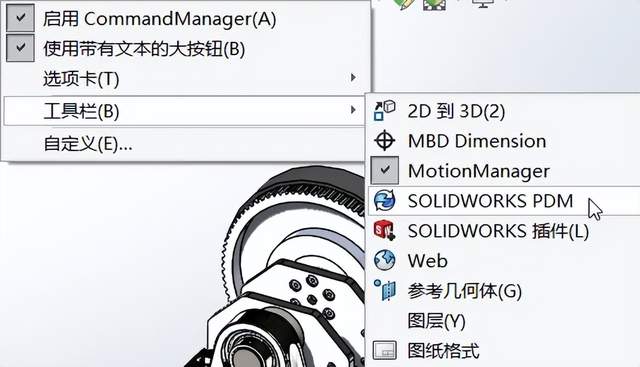Click the MBD Dimension crosshair icon

(x=384, y=141)
